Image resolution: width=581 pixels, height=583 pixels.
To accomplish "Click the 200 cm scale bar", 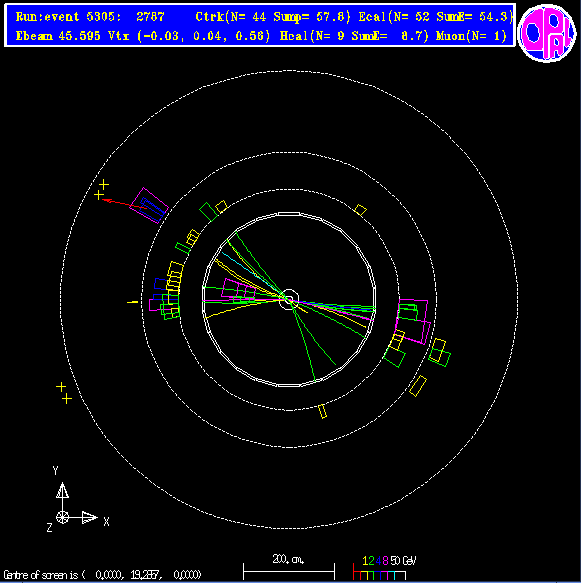I will click(x=289, y=571).
